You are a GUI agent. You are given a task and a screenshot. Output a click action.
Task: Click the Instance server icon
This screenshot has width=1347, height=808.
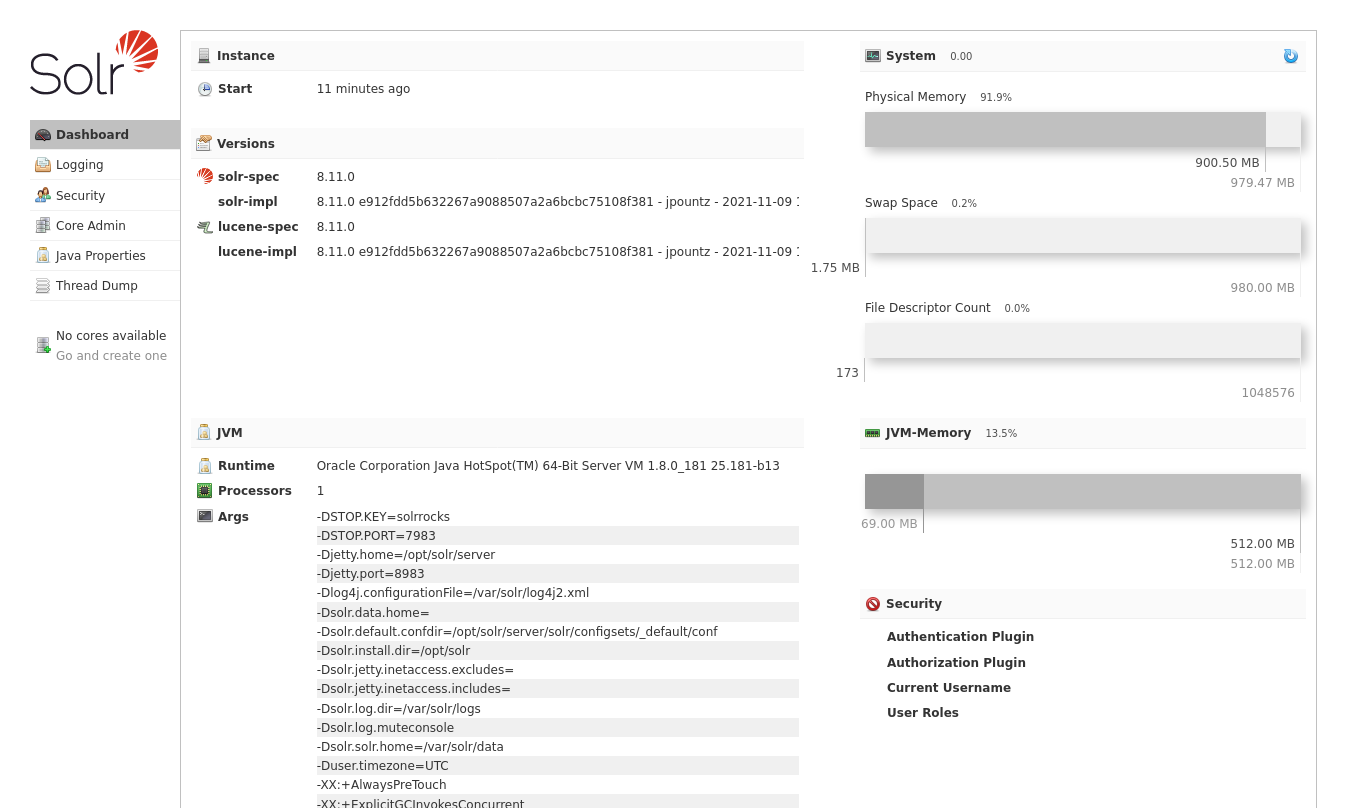tap(204, 56)
